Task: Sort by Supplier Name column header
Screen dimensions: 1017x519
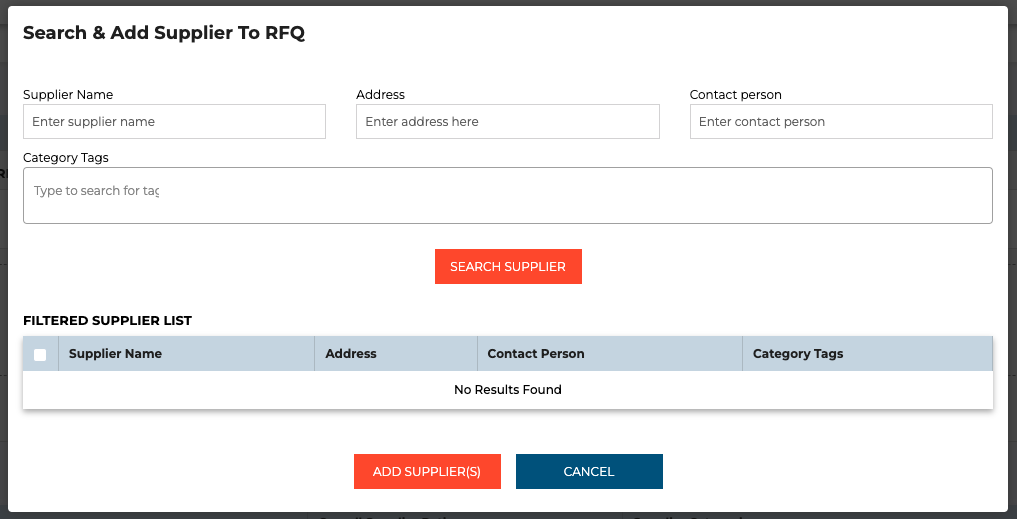Action: (115, 354)
